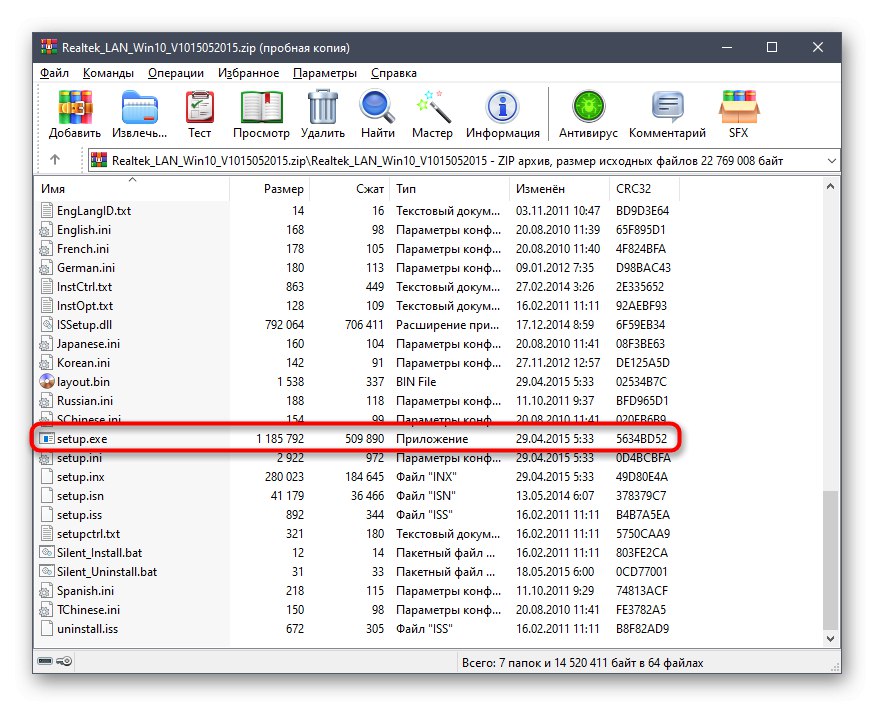Click CRC32 value 5634BD52
This screenshot has width=874, height=706.
click(641, 439)
